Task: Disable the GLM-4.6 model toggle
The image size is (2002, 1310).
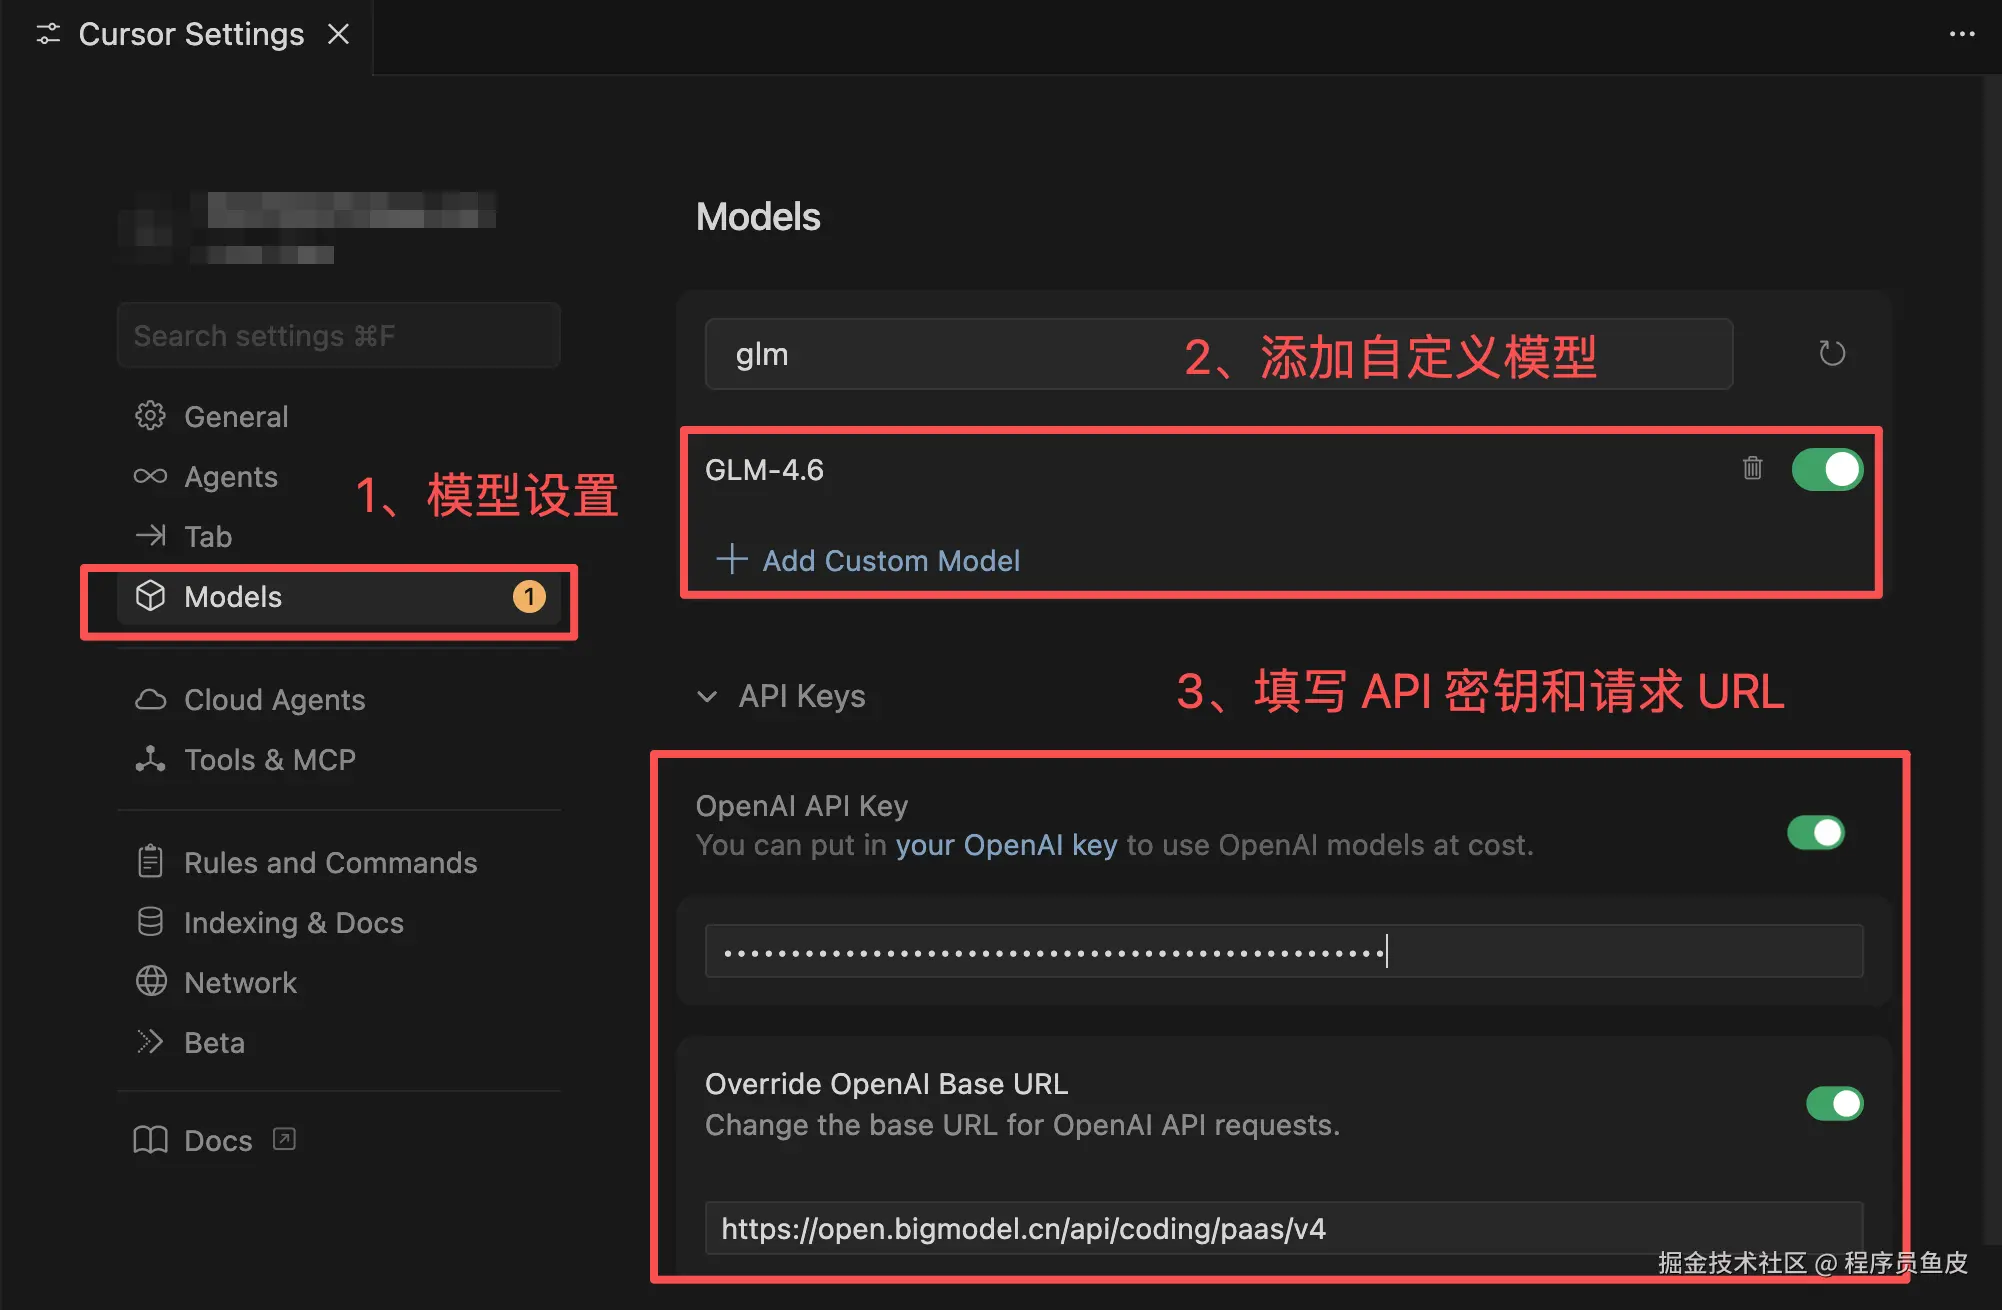Action: pos(1826,469)
